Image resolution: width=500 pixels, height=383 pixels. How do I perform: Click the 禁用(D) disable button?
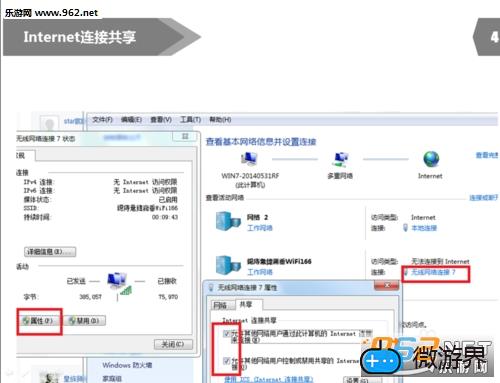(85, 321)
